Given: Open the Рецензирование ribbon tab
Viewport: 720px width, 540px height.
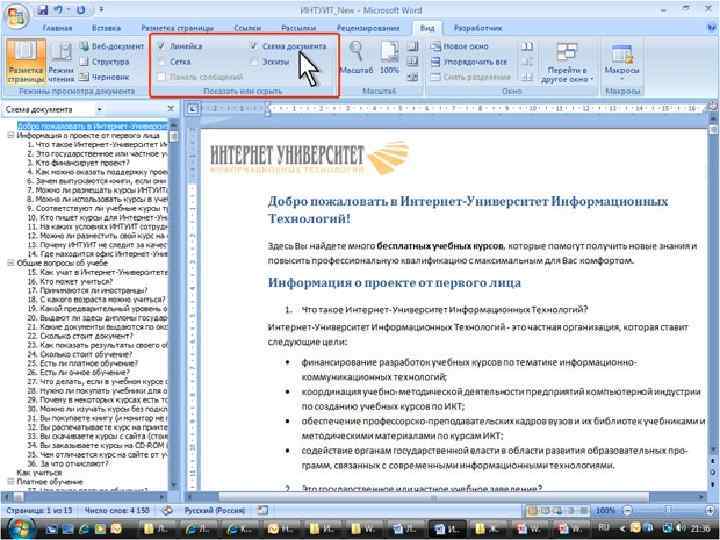Looking at the screenshot, I should [x=368, y=28].
